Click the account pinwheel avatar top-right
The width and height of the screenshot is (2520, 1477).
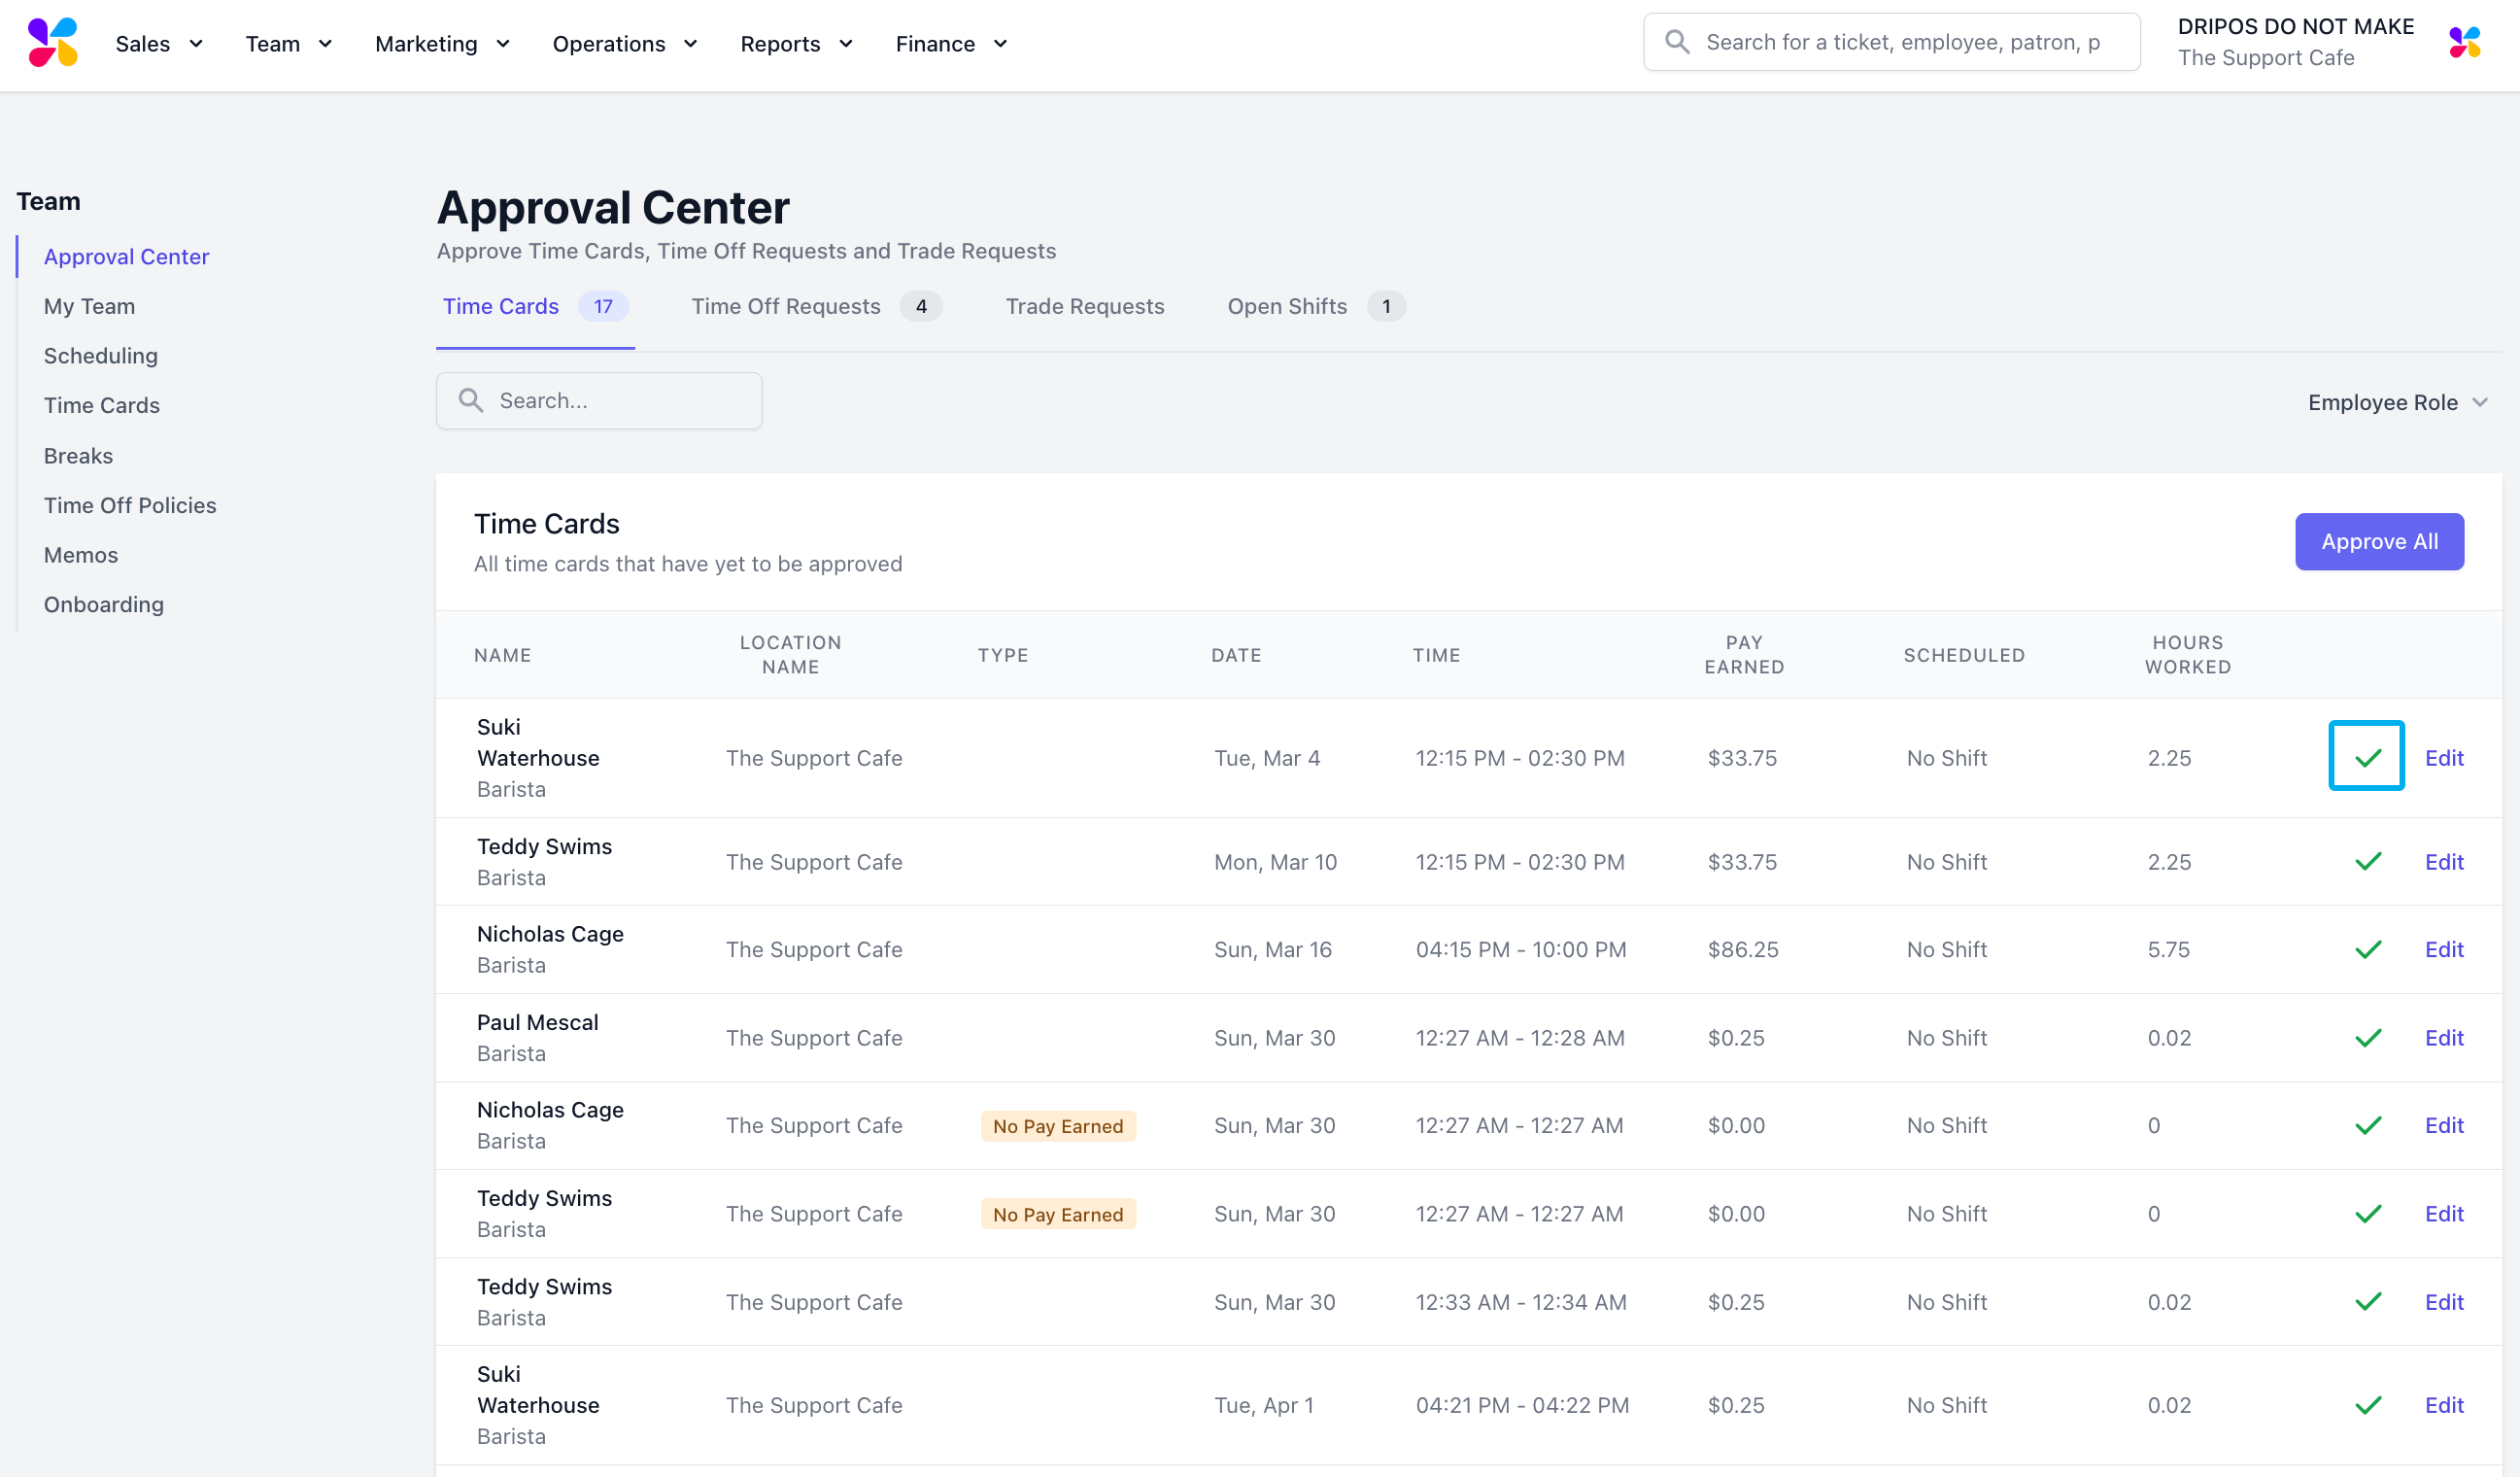pos(2464,43)
